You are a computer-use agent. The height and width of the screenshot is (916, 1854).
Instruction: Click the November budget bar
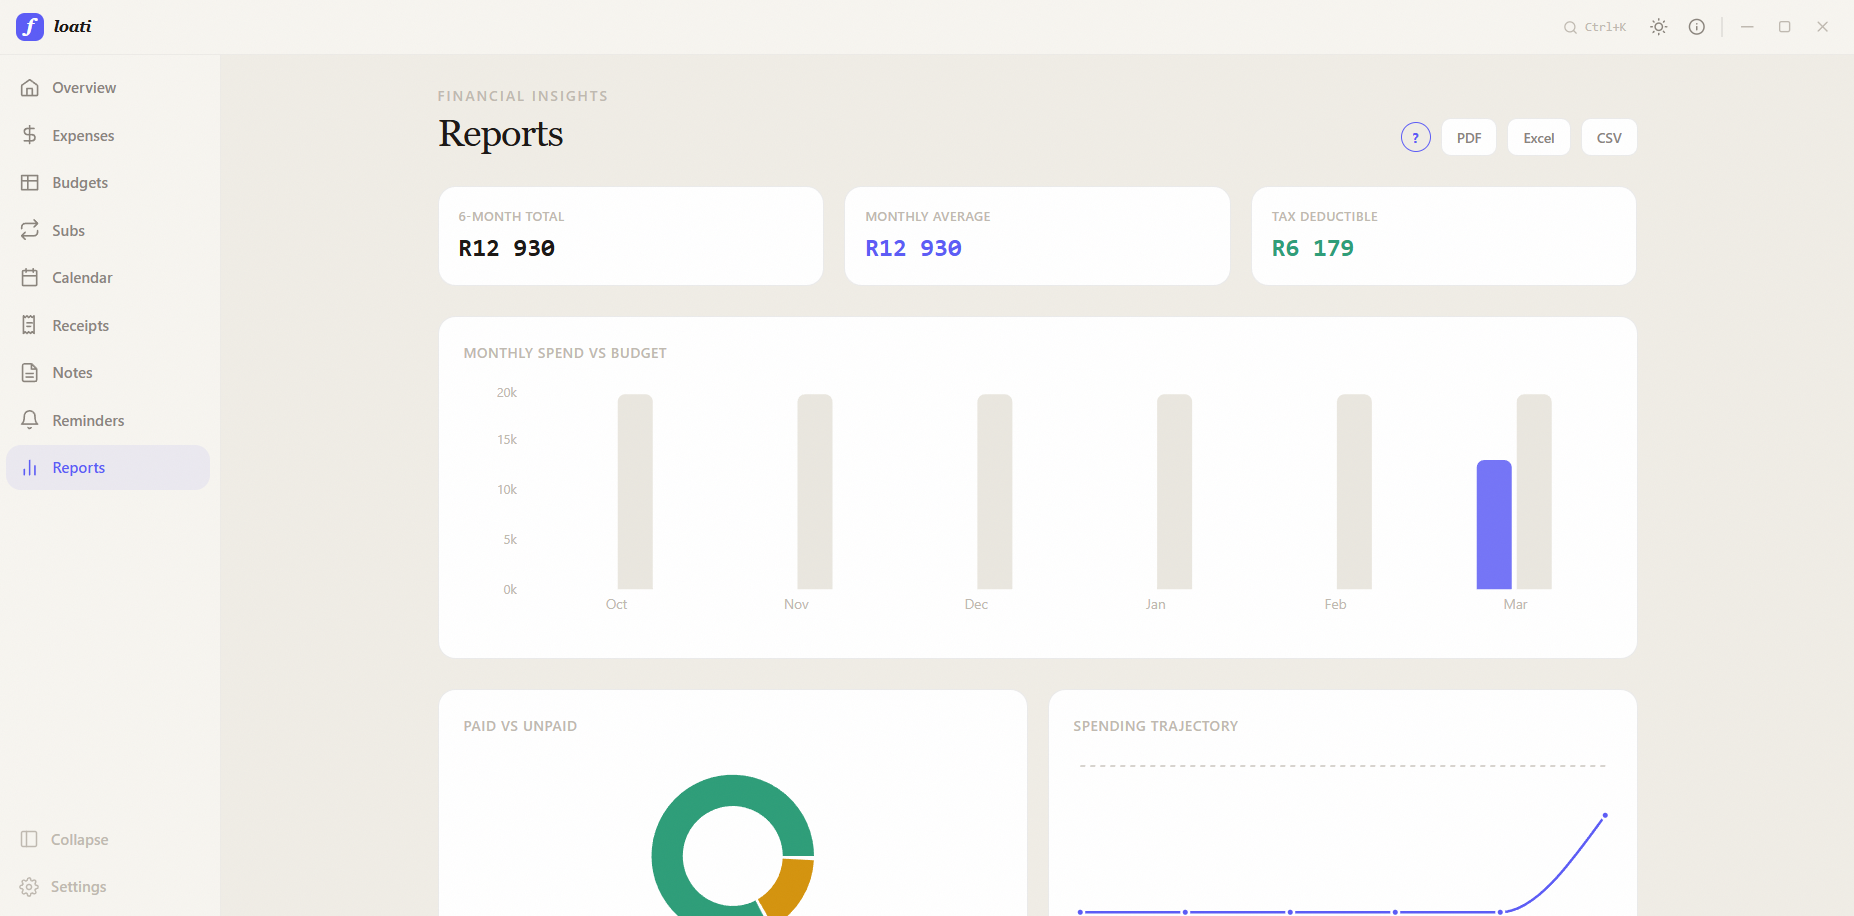pos(815,491)
